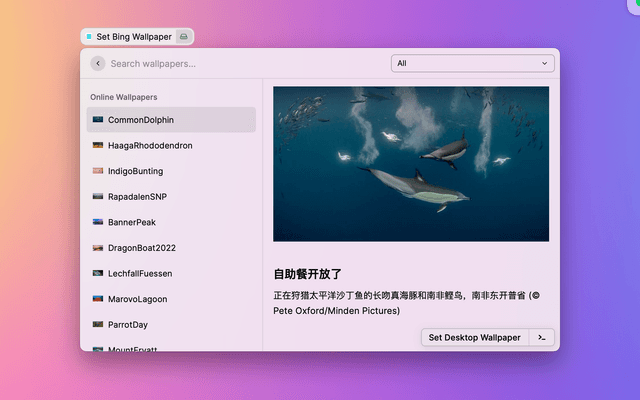This screenshot has width=640, height=400.
Task: Click the back arrow button
Action: pyautogui.click(x=97, y=63)
